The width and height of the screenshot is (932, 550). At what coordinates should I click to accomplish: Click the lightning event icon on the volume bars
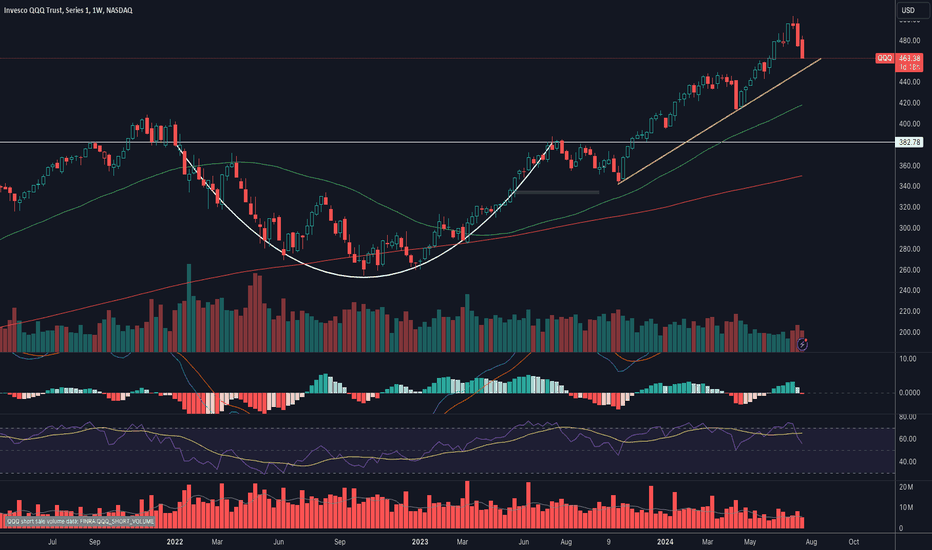pyautogui.click(x=802, y=344)
